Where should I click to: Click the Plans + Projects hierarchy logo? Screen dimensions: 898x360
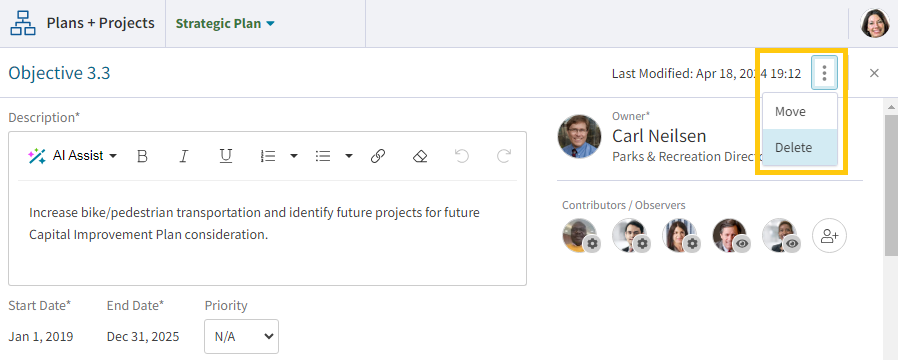(x=23, y=23)
